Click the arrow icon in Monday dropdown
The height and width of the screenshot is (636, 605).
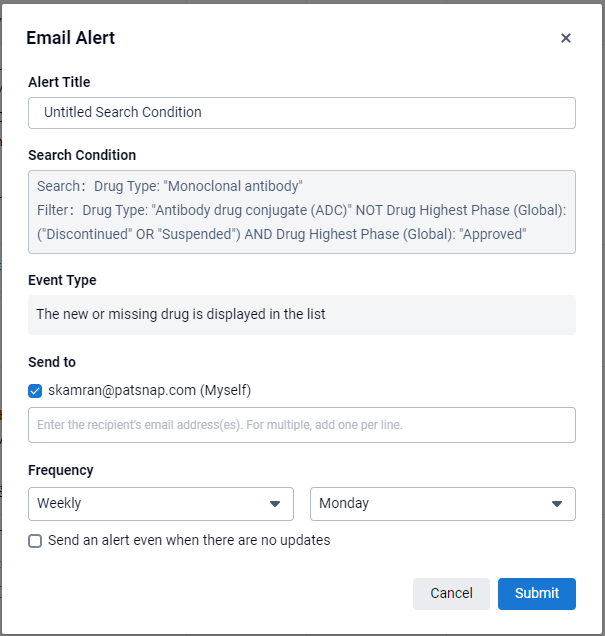(x=557, y=504)
